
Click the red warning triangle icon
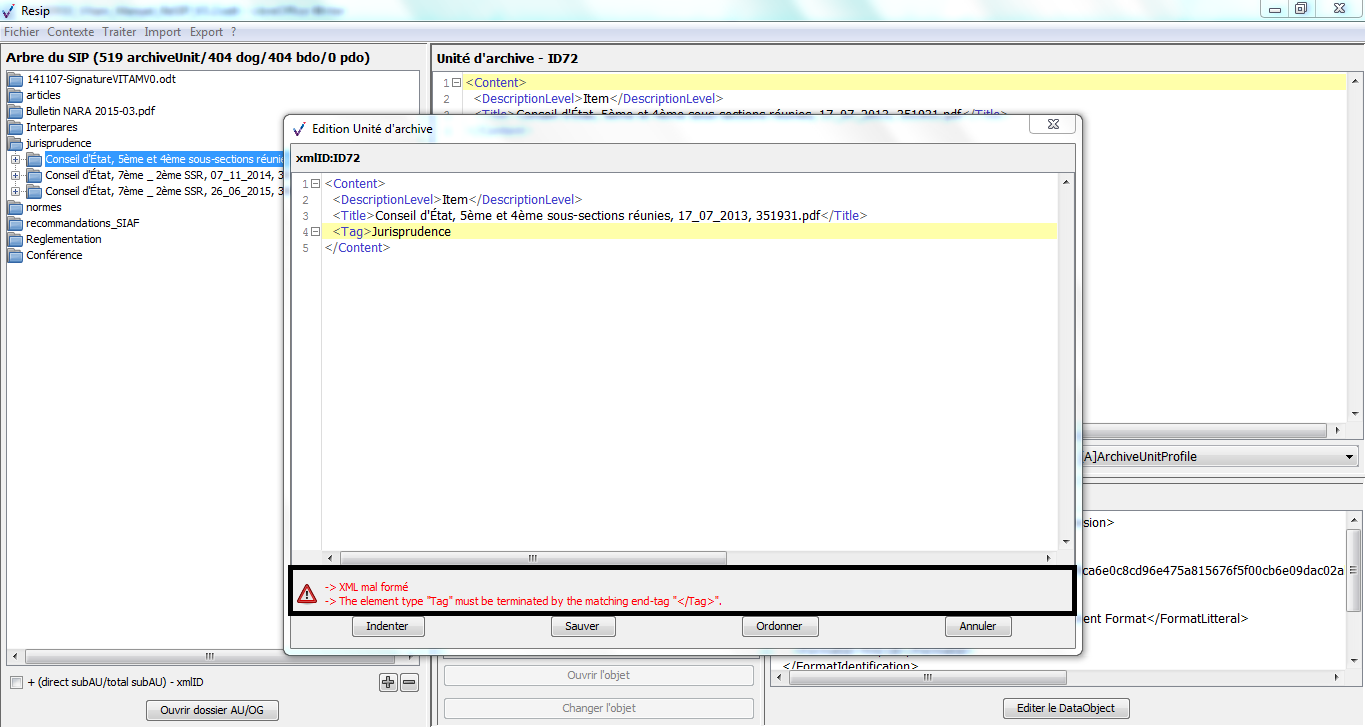pos(307,595)
